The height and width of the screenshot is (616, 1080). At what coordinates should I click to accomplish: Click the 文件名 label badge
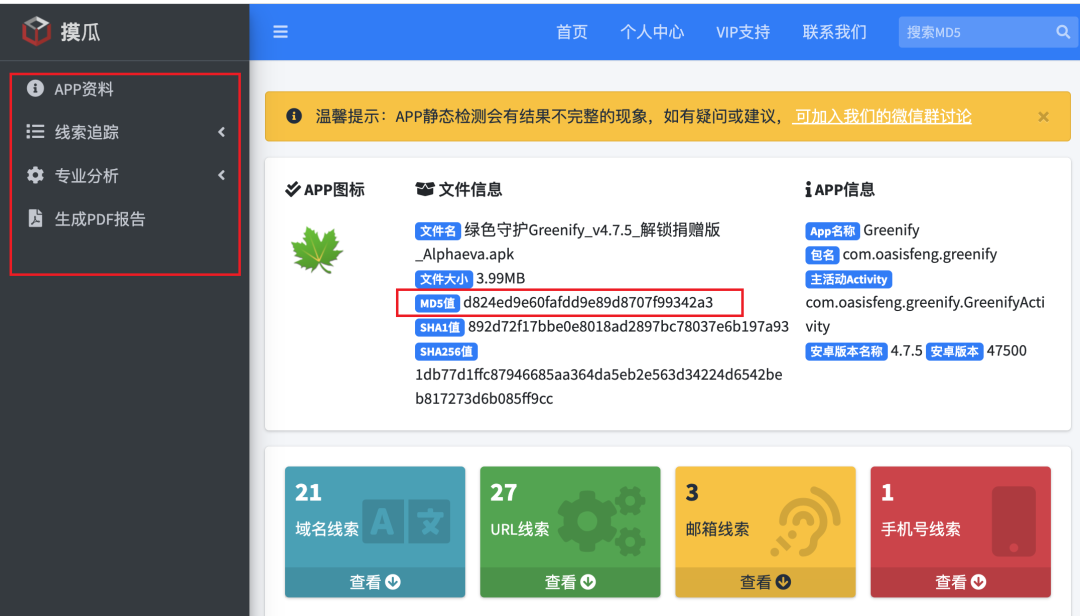(x=438, y=231)
